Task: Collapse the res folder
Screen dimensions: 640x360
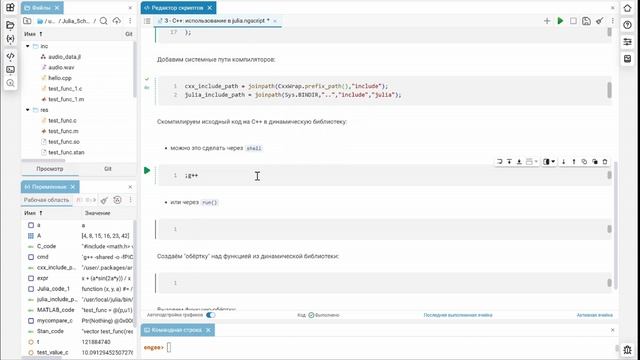Action: [x=28, y=110]
